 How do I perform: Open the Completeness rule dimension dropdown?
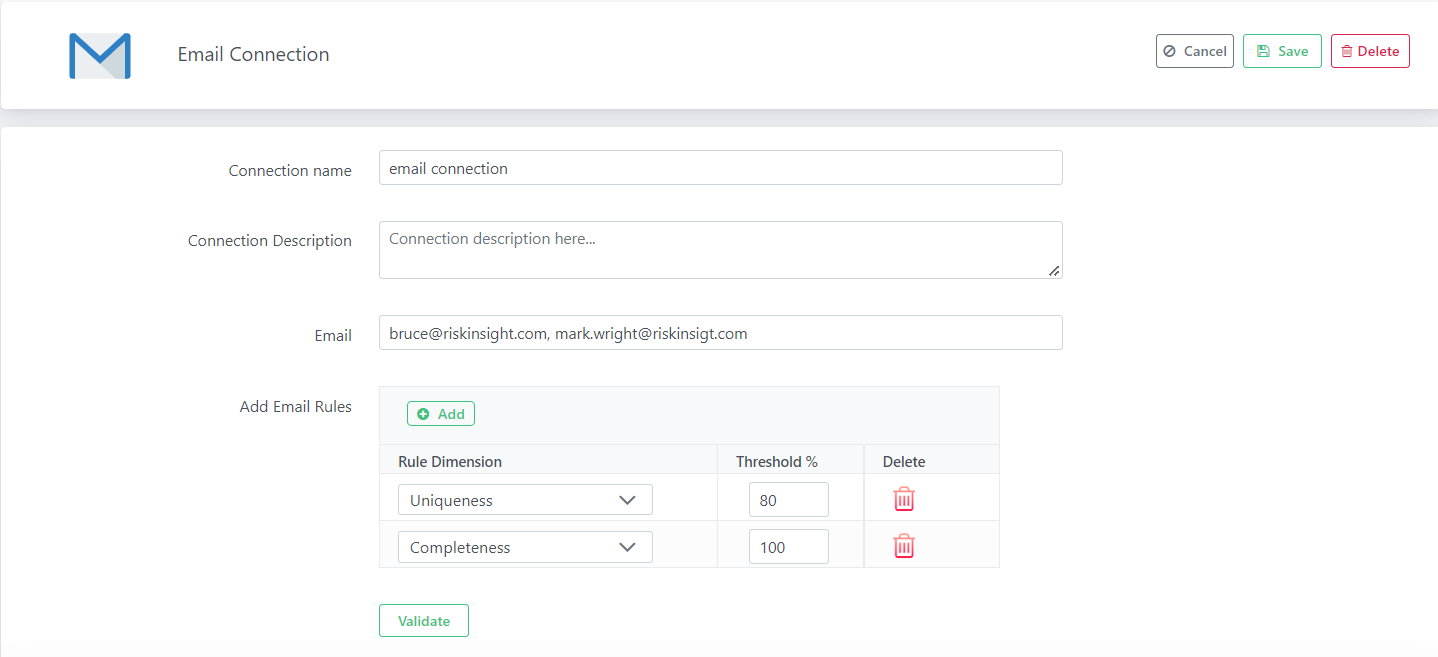coord(525,547)
